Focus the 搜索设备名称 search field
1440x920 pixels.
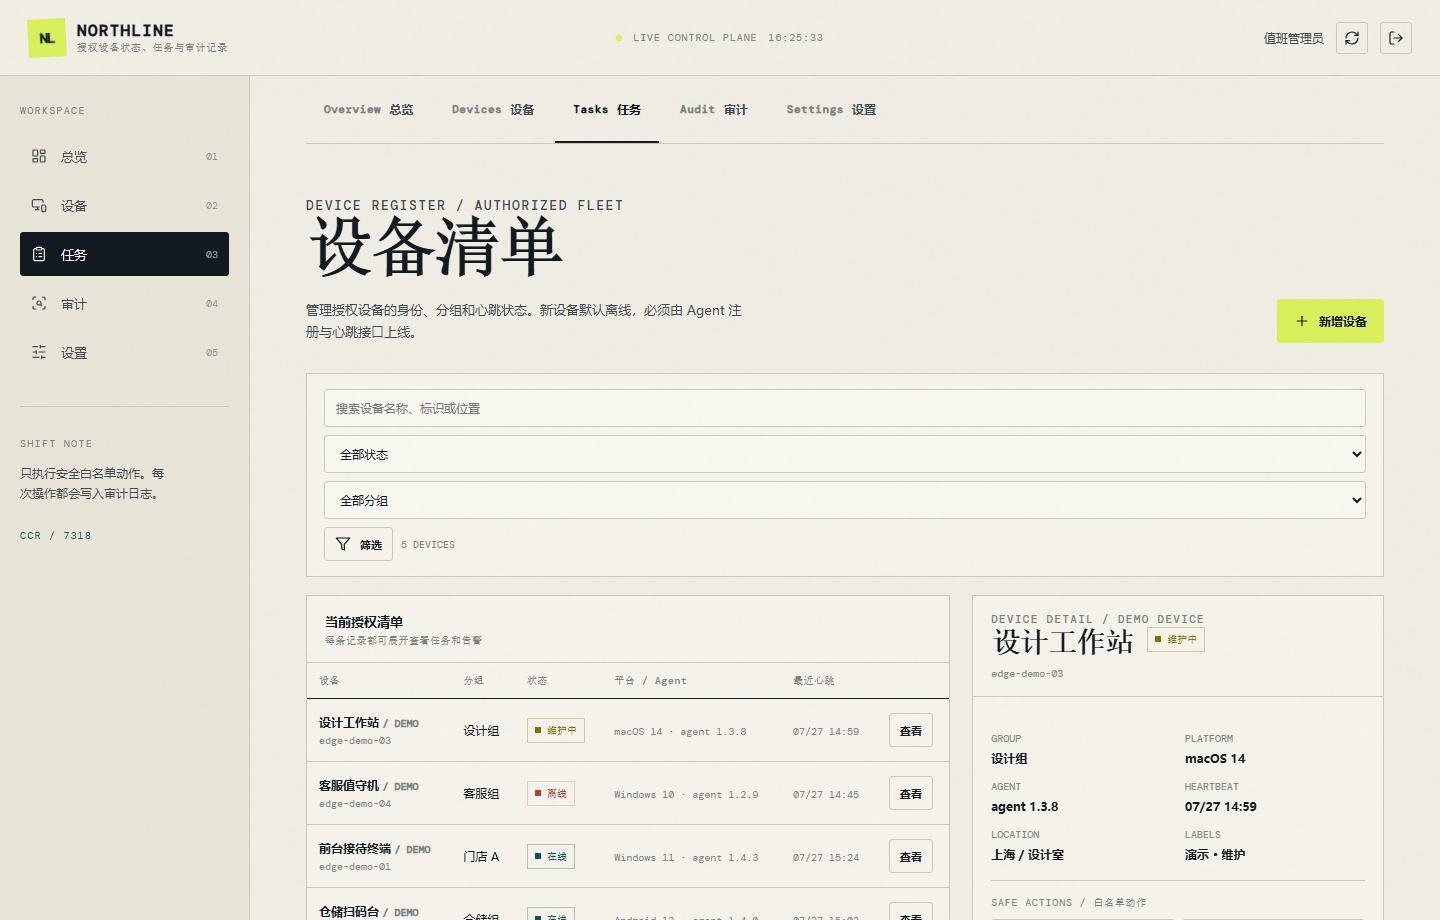845,408
